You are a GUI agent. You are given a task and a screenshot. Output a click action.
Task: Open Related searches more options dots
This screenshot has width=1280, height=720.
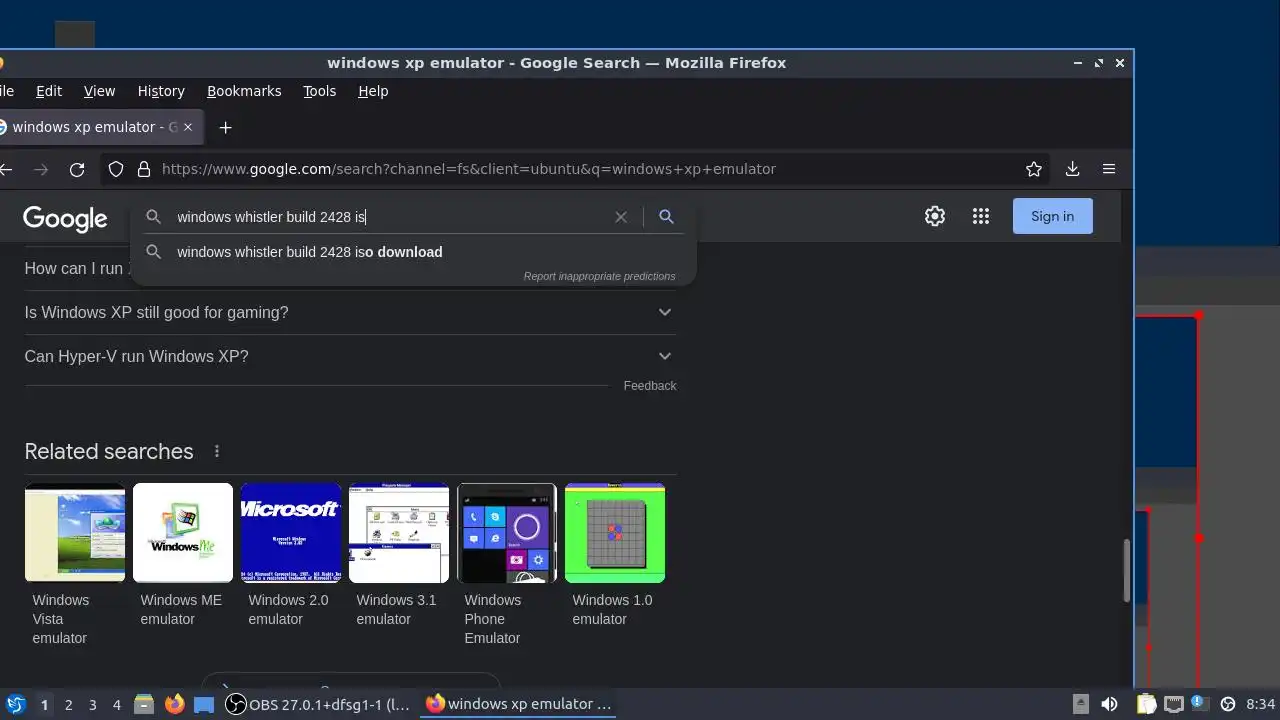pyautogui.click(x=217, y=451)
